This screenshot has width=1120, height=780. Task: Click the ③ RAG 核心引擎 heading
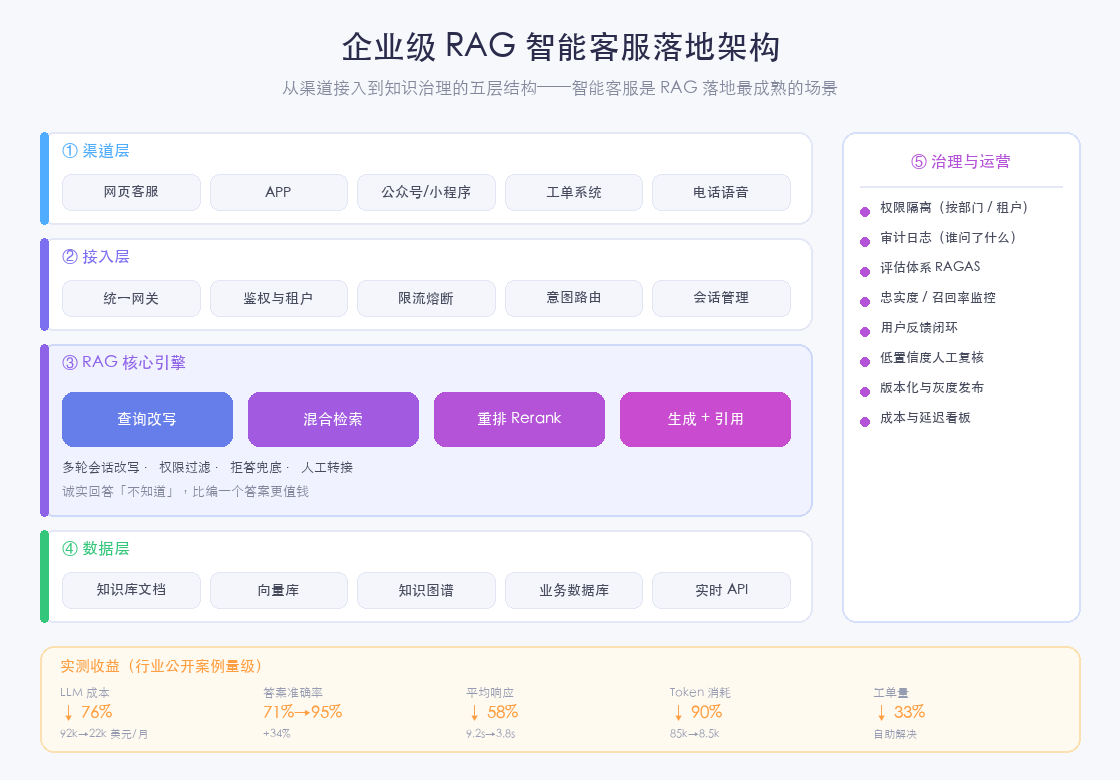(124, 362)
